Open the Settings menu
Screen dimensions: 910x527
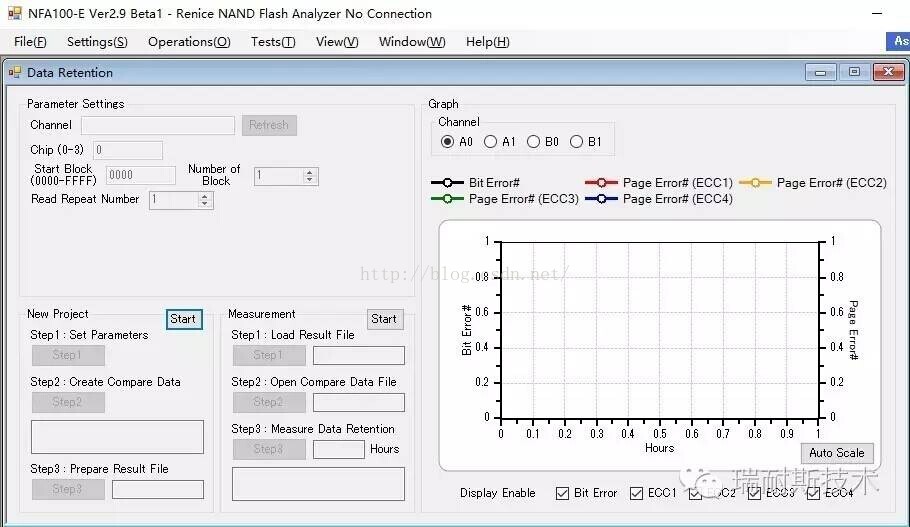(97, 42)
